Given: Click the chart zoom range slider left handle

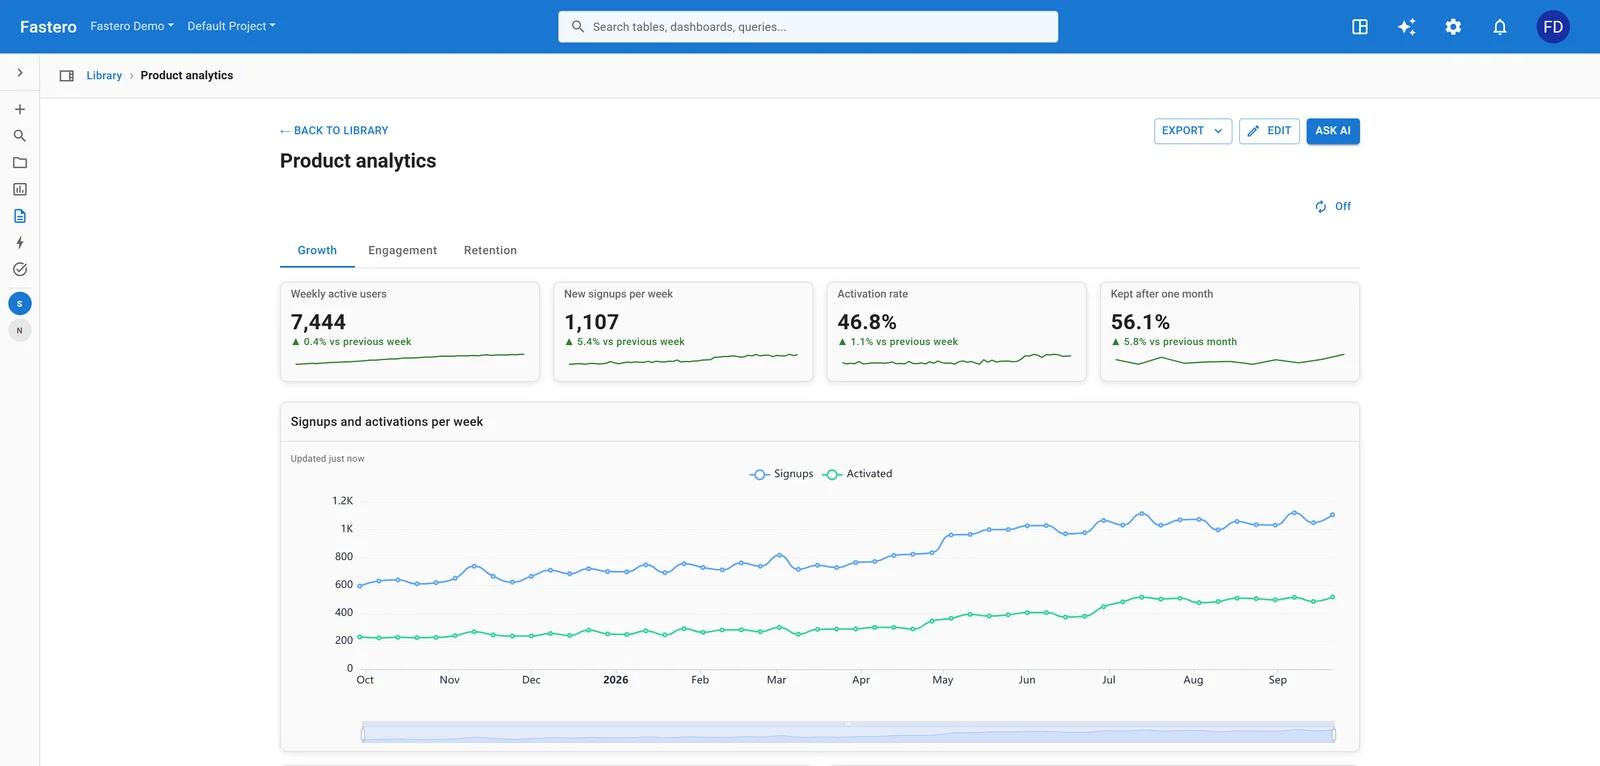Looking at the screenshot, I should [363, 735].
